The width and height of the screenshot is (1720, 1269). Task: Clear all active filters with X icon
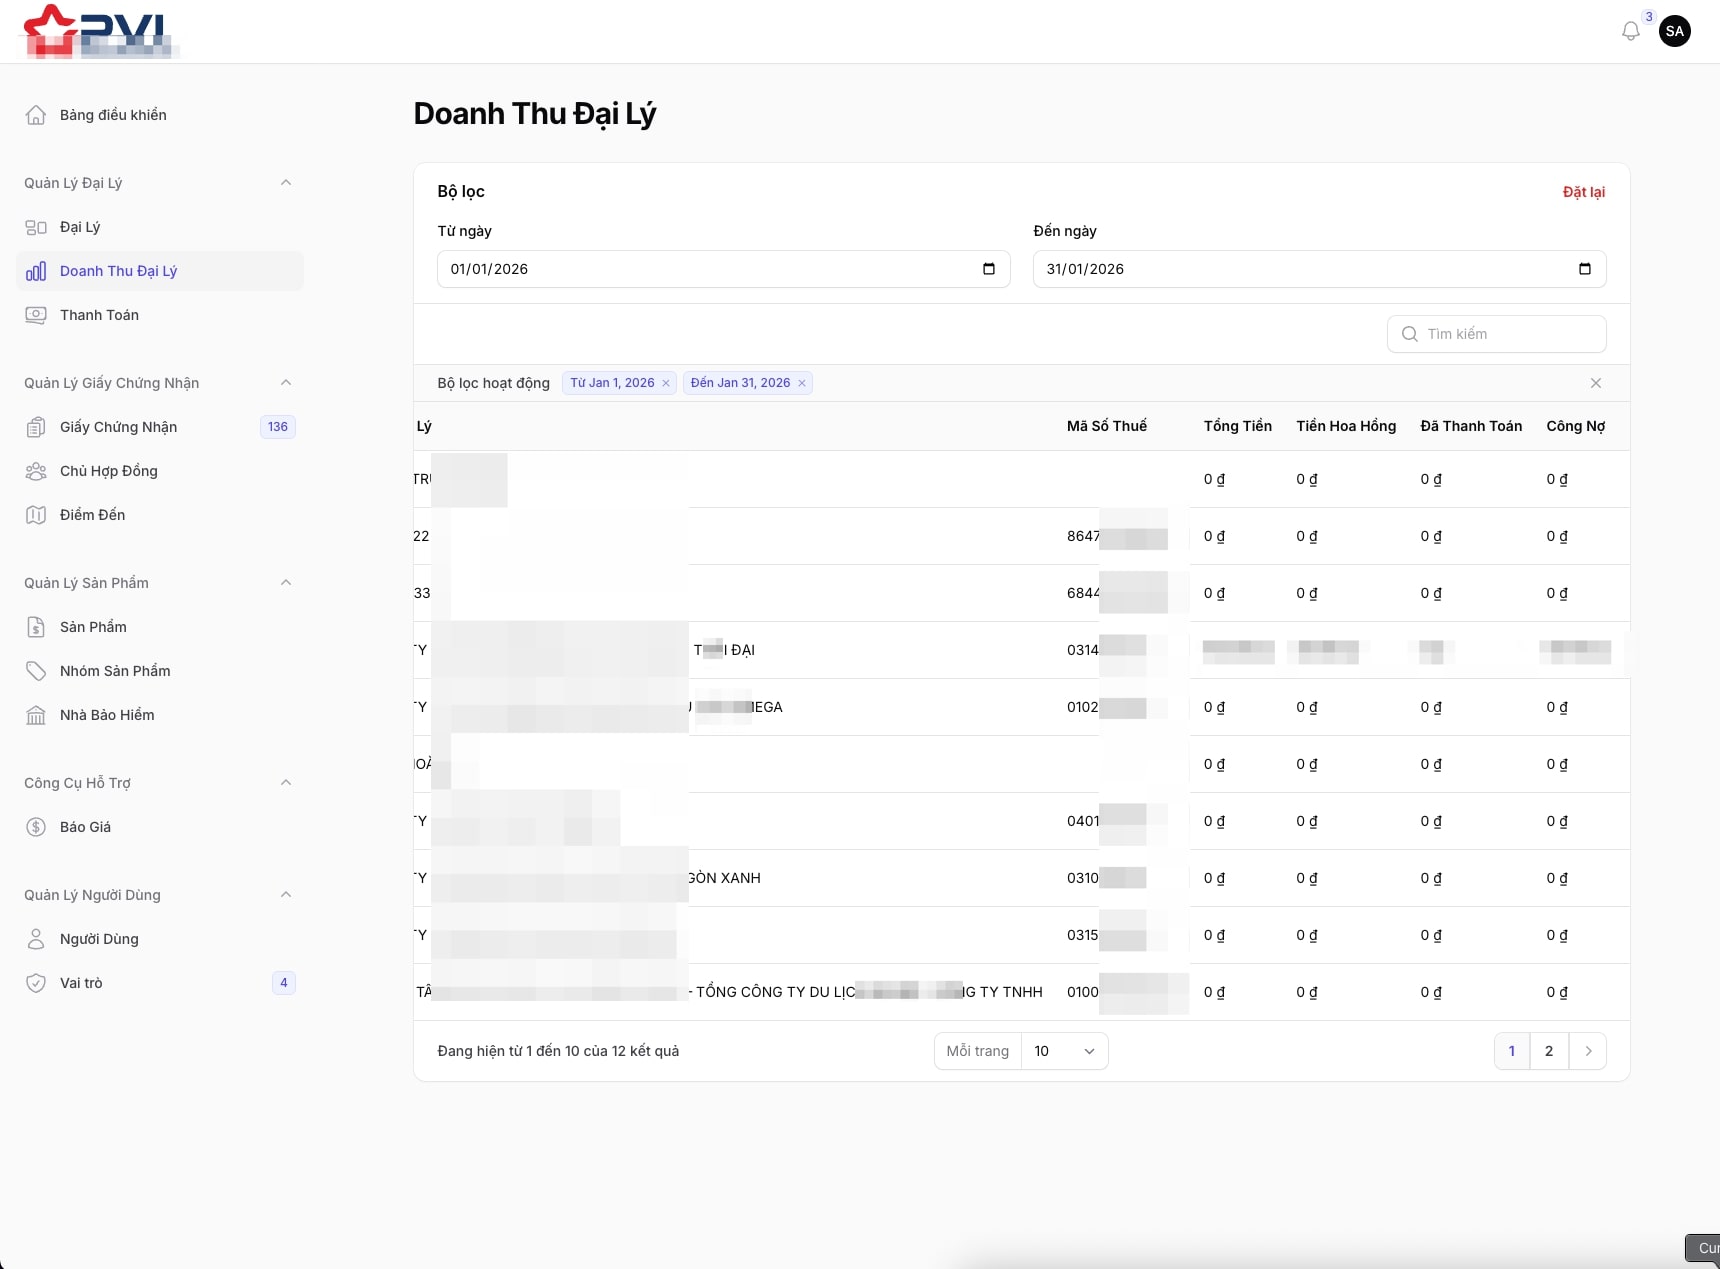pos(1595,383)
